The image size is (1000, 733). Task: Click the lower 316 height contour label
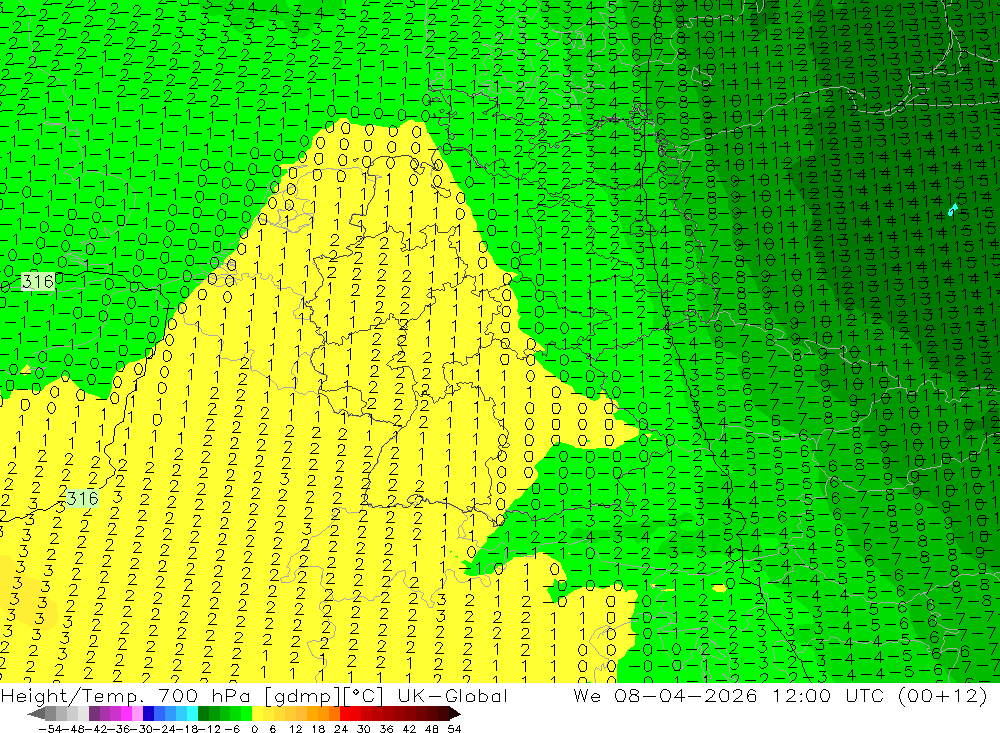(x=82, y=498)
